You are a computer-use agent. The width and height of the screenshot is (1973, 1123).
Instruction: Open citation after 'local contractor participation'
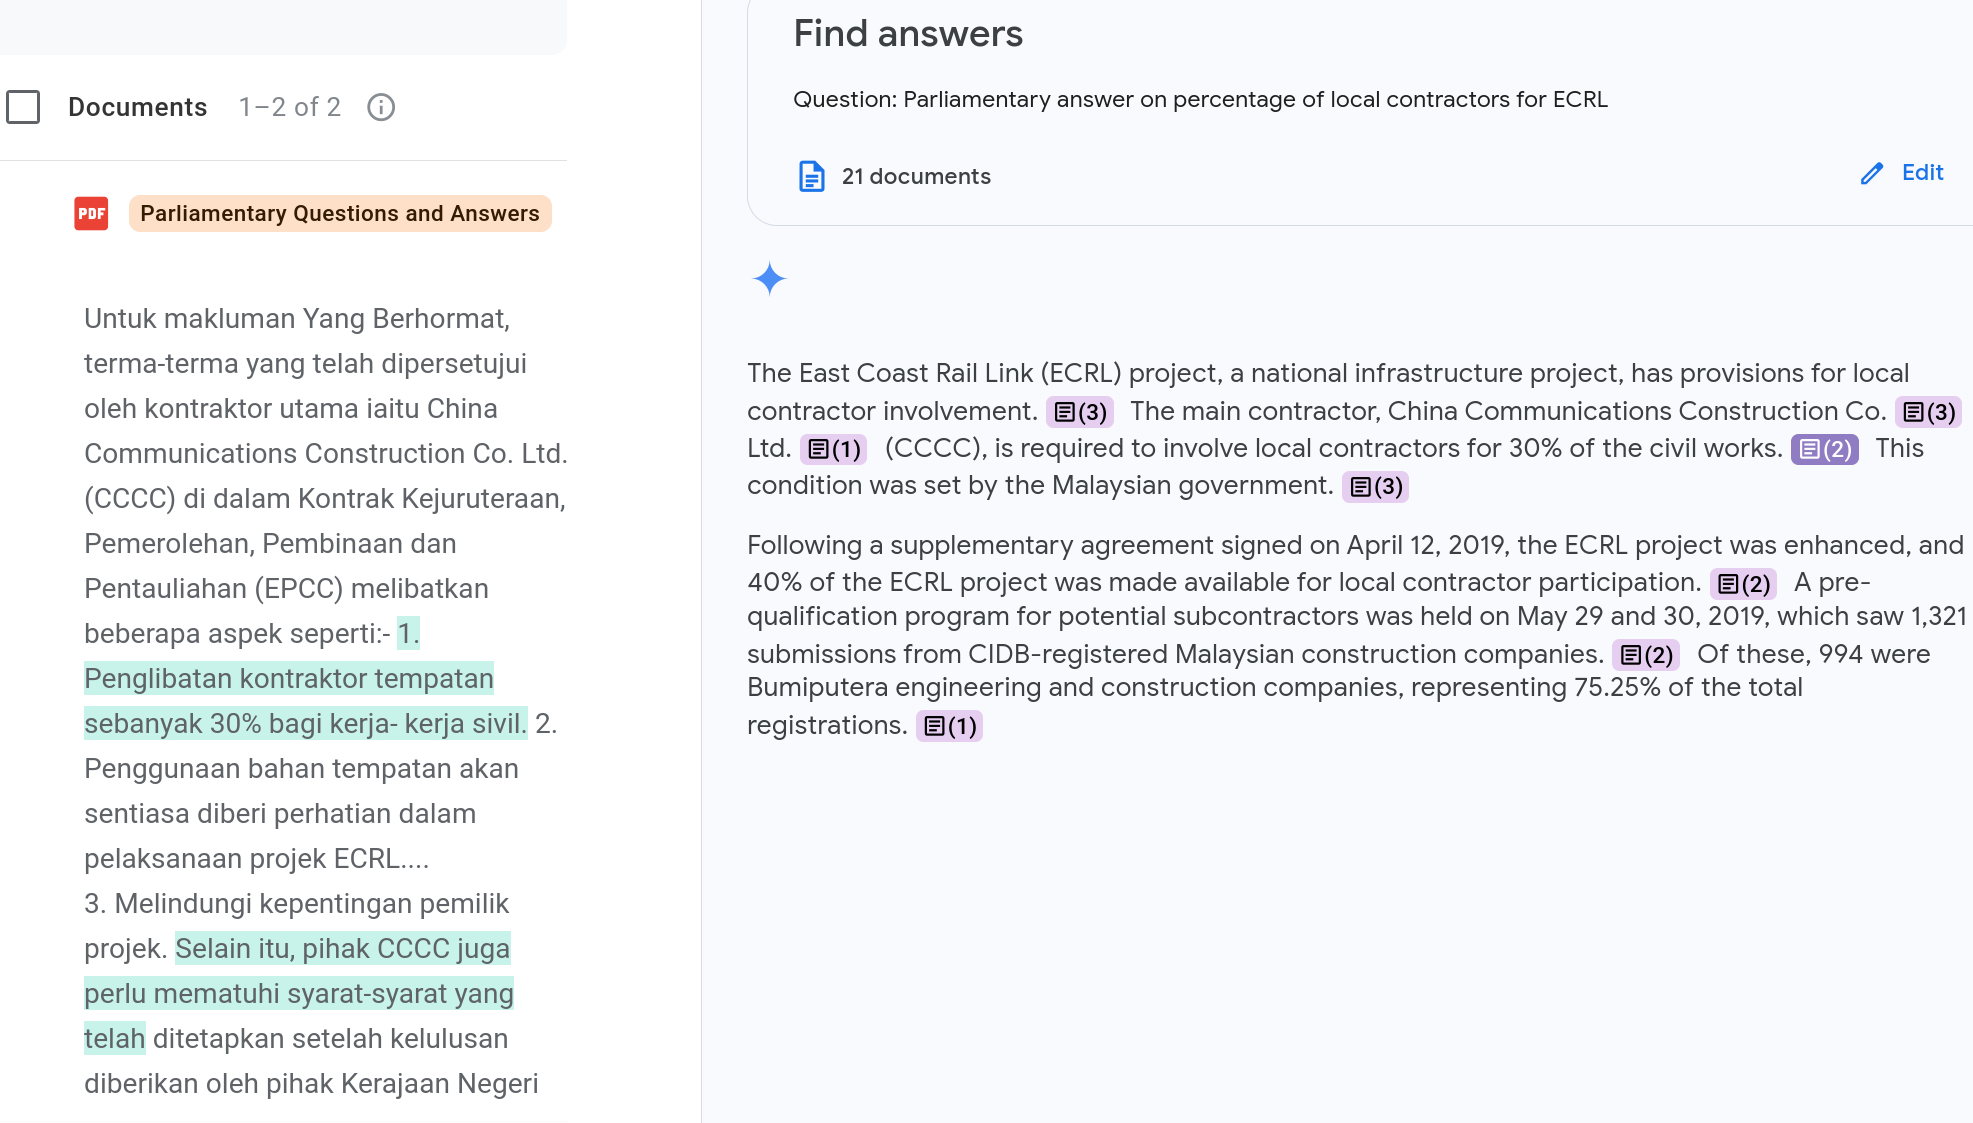tap(1743, 584)
